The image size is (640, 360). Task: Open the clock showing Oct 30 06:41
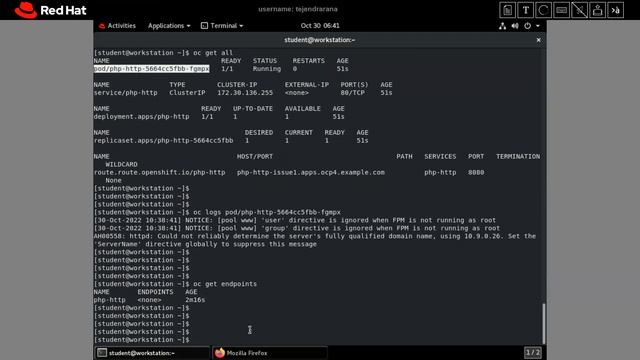click(320, 26)
